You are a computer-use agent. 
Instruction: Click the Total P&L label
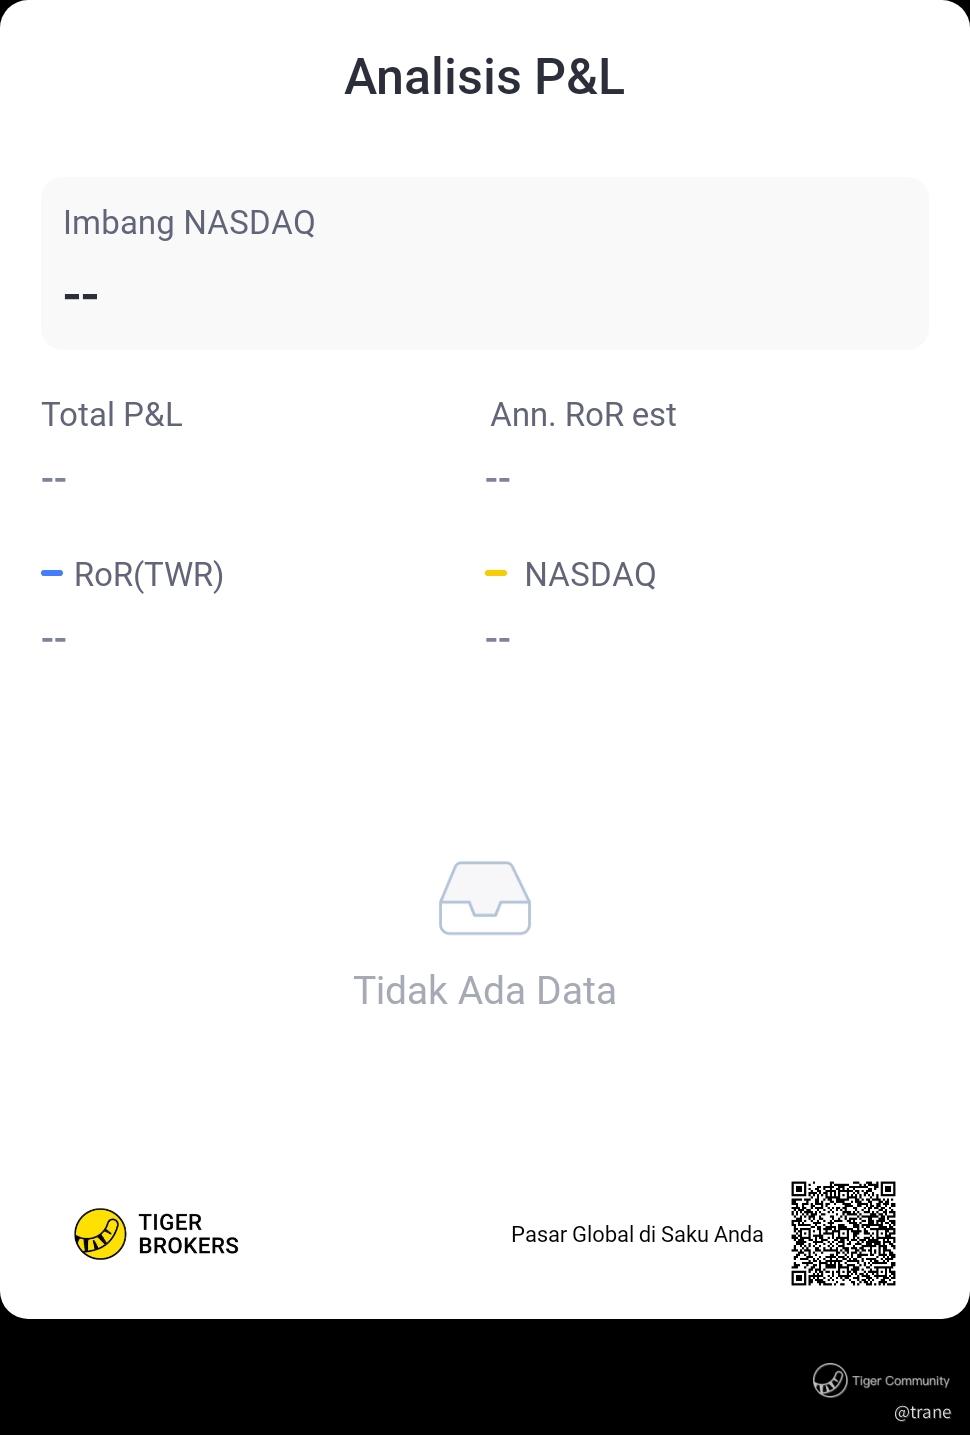(112, 414)
